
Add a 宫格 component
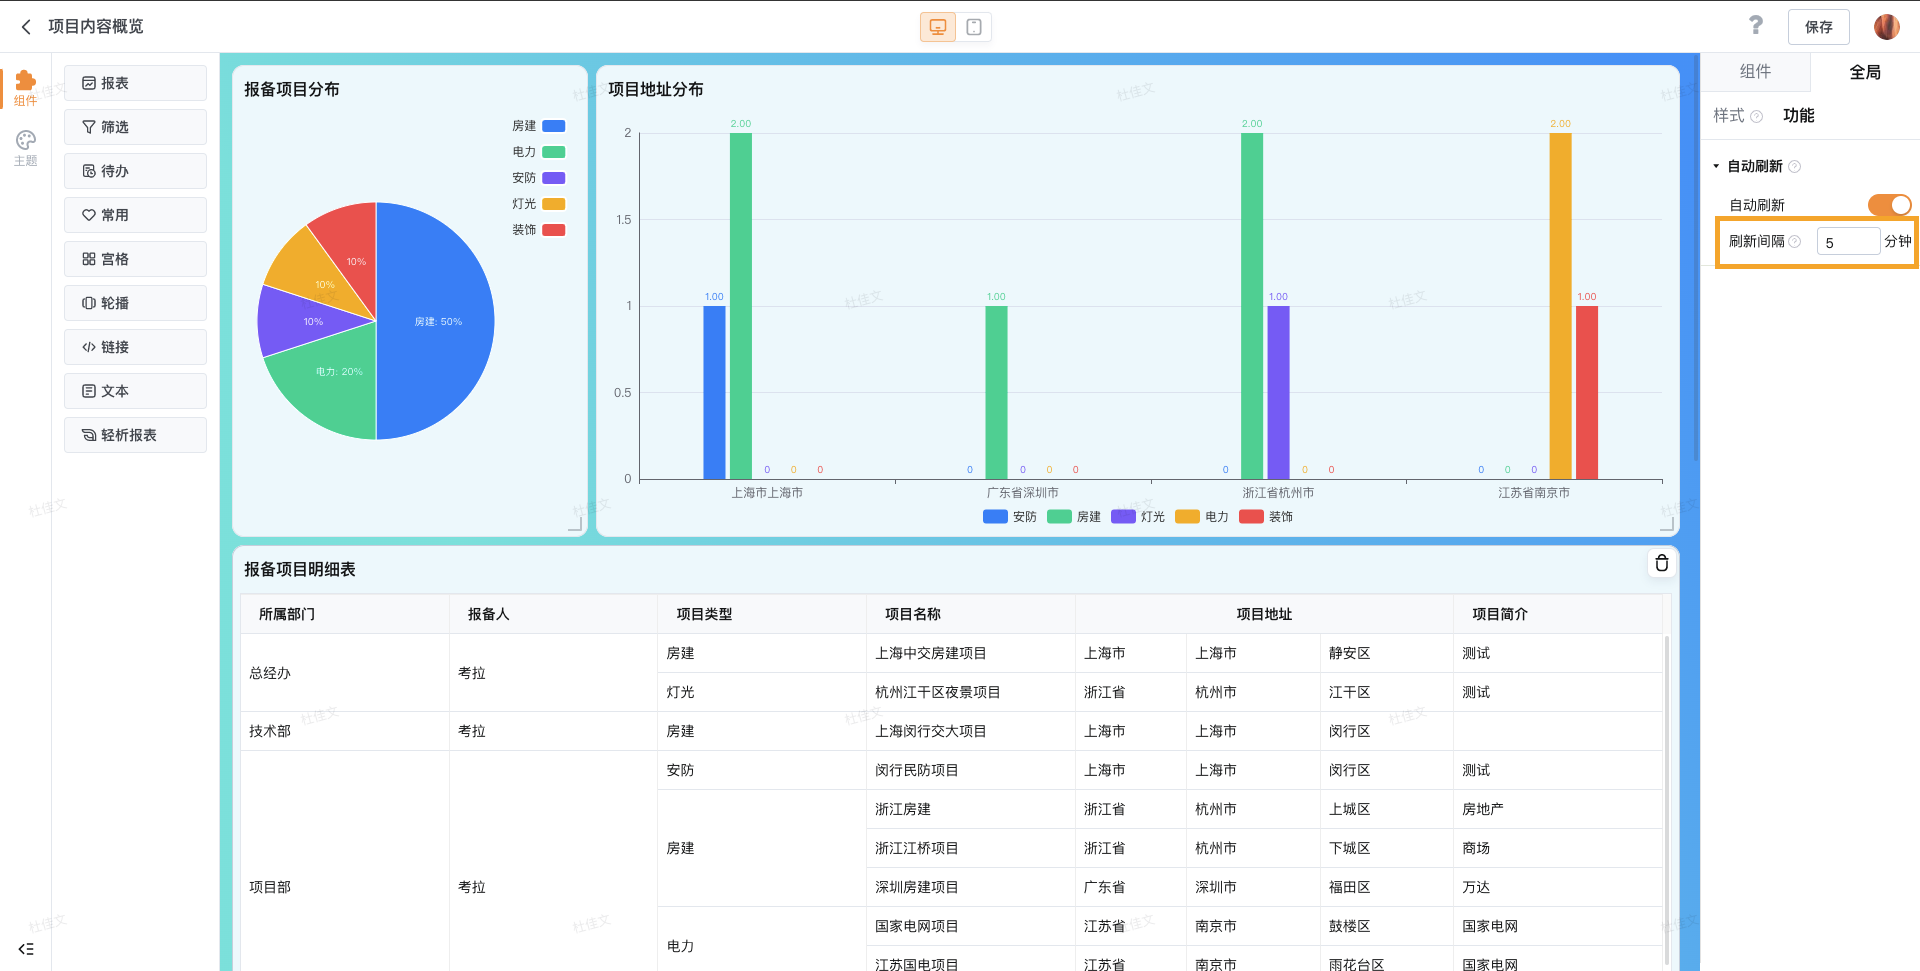(x=135, y=259)
